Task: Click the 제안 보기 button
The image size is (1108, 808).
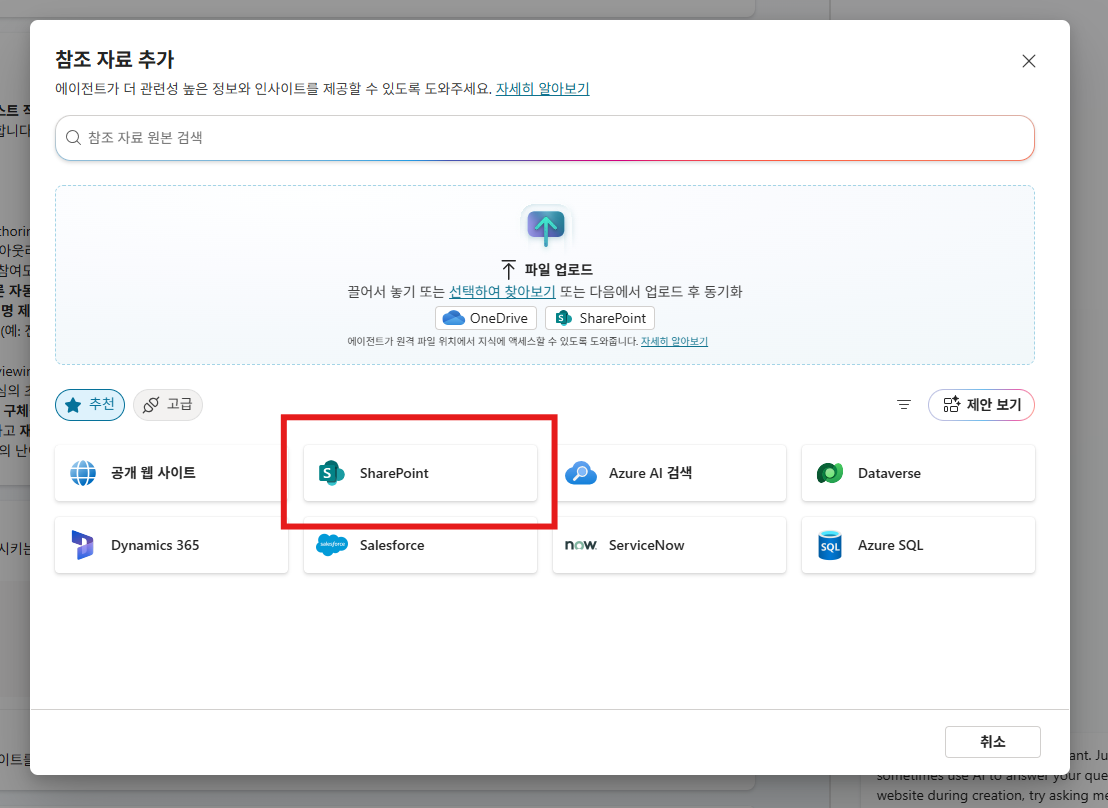Action: 981,405
